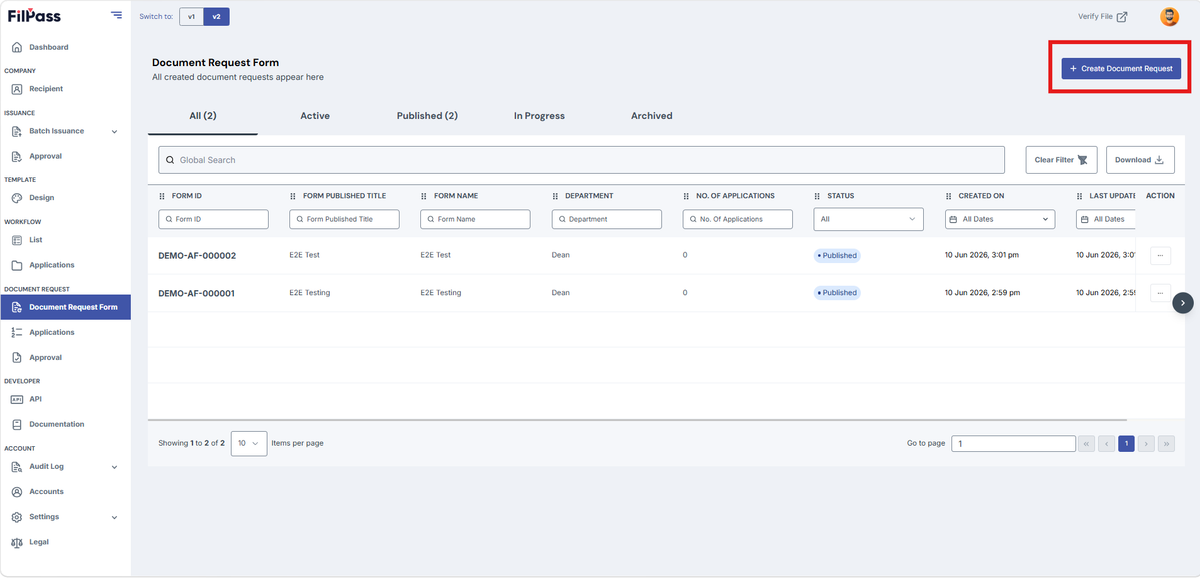
Task: Click the Form Name filter field
Action: tap(475, 219)
